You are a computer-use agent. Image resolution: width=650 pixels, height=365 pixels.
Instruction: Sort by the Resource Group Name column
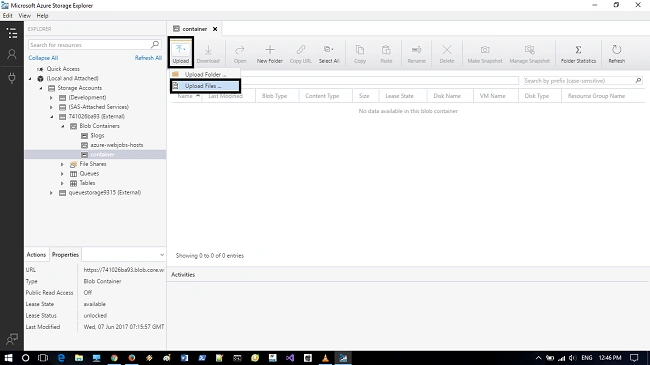[596, 96]
